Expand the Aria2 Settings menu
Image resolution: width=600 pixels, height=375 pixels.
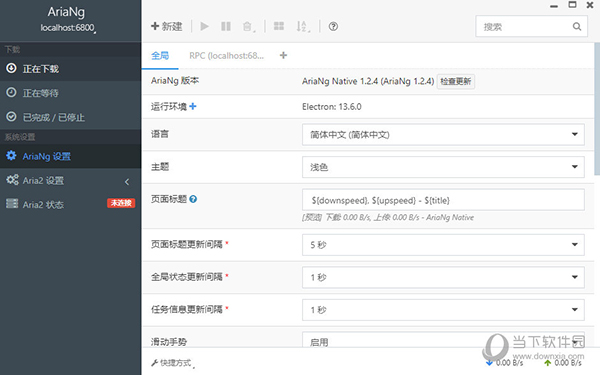point(70,181)
